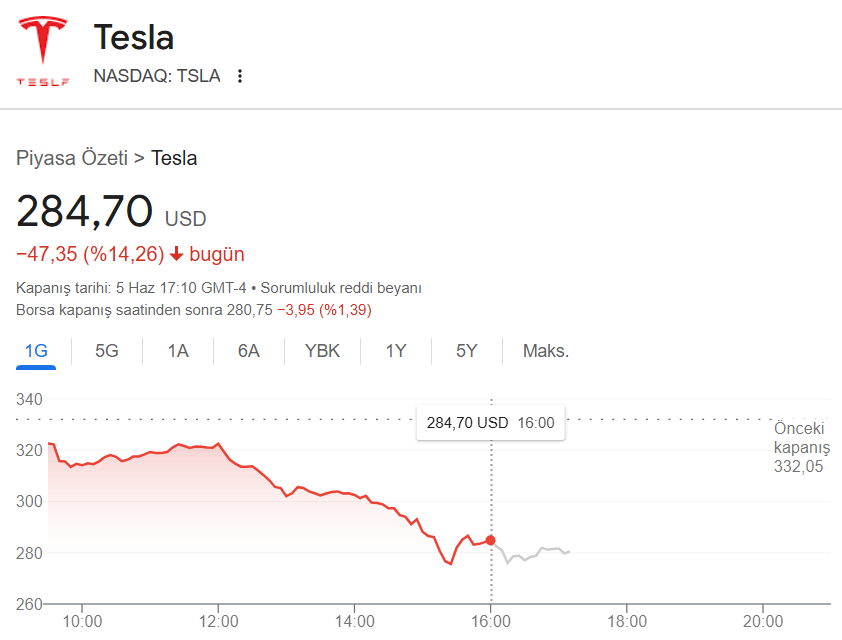Select the red marker dot on chart

[x=490, y=540]
